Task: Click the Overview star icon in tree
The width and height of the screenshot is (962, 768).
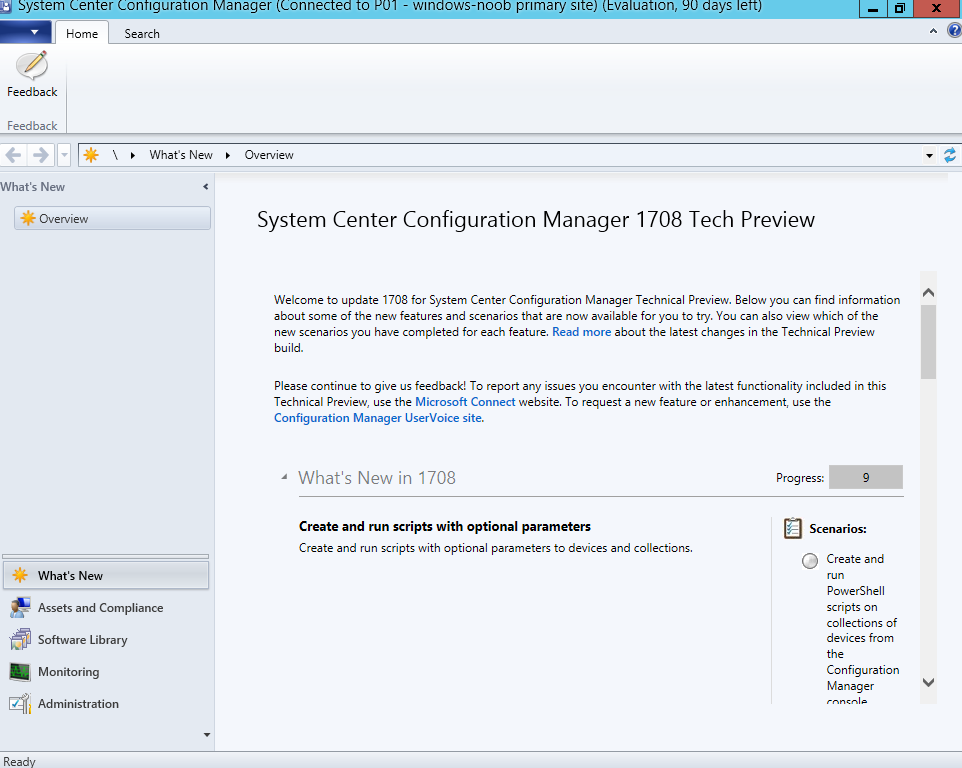Action: tap(28, 218)
